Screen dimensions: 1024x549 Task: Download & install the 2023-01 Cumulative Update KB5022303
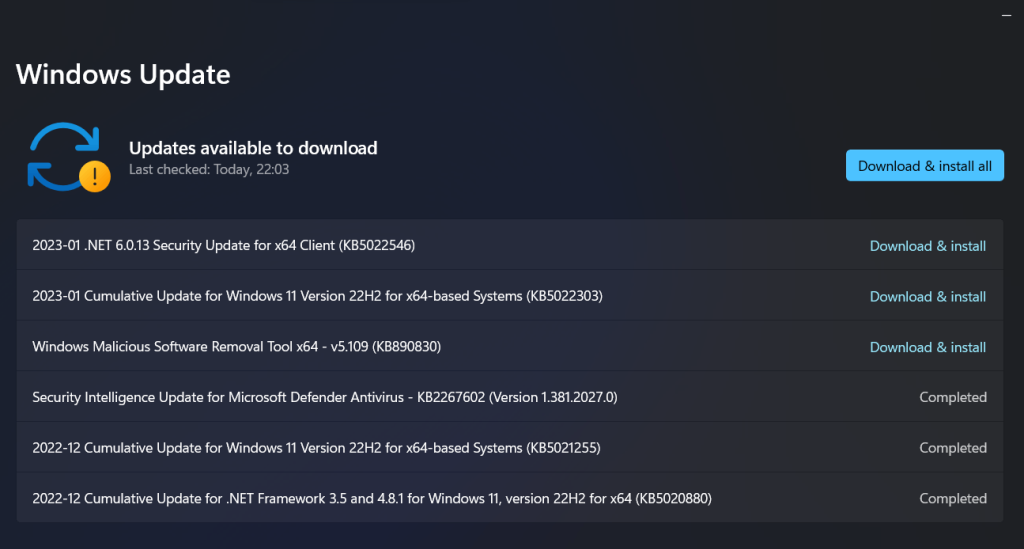click(927, 296)
